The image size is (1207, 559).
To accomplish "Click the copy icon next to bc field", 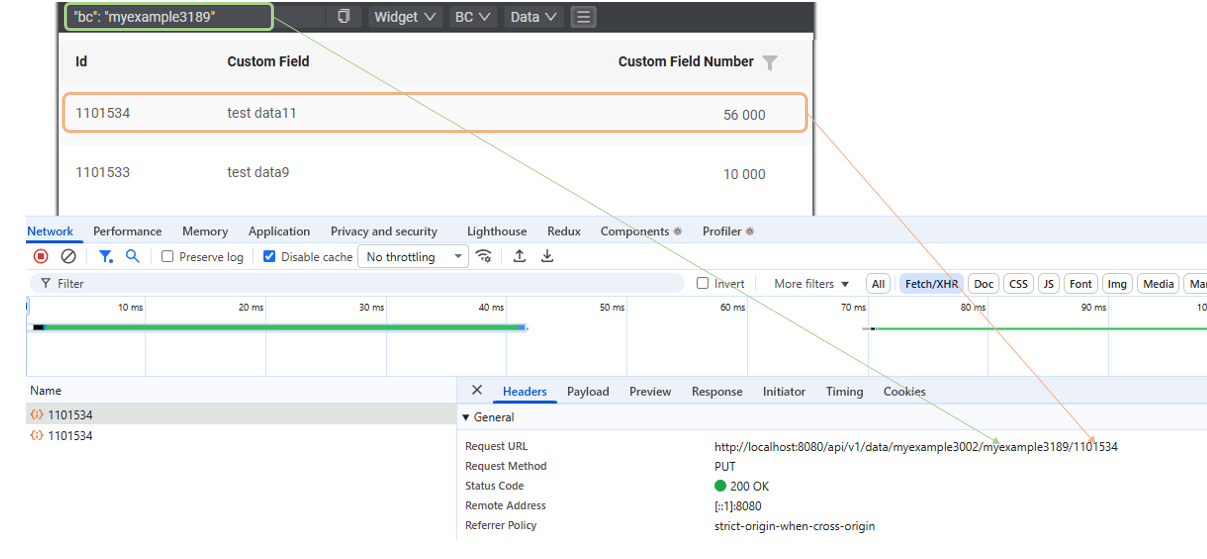I will (x=344, y=17).
